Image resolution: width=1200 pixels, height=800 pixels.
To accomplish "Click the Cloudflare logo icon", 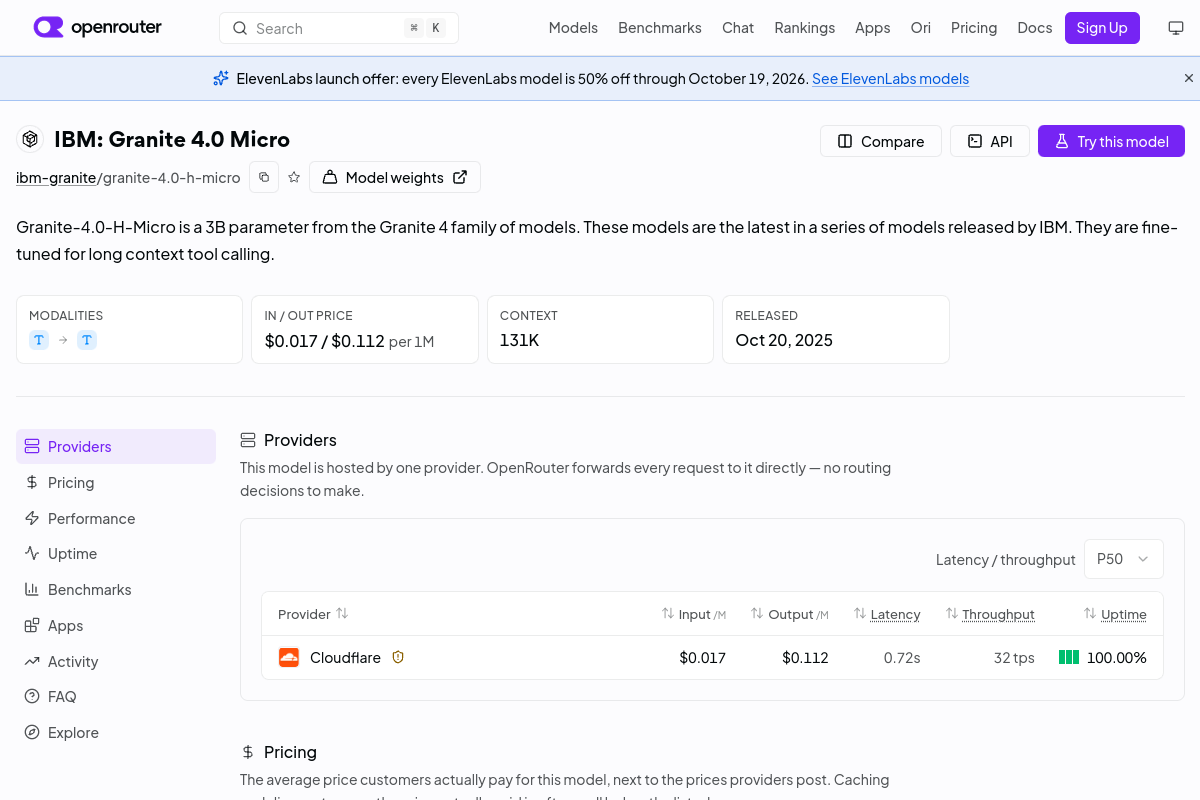I will click(289, 658).
